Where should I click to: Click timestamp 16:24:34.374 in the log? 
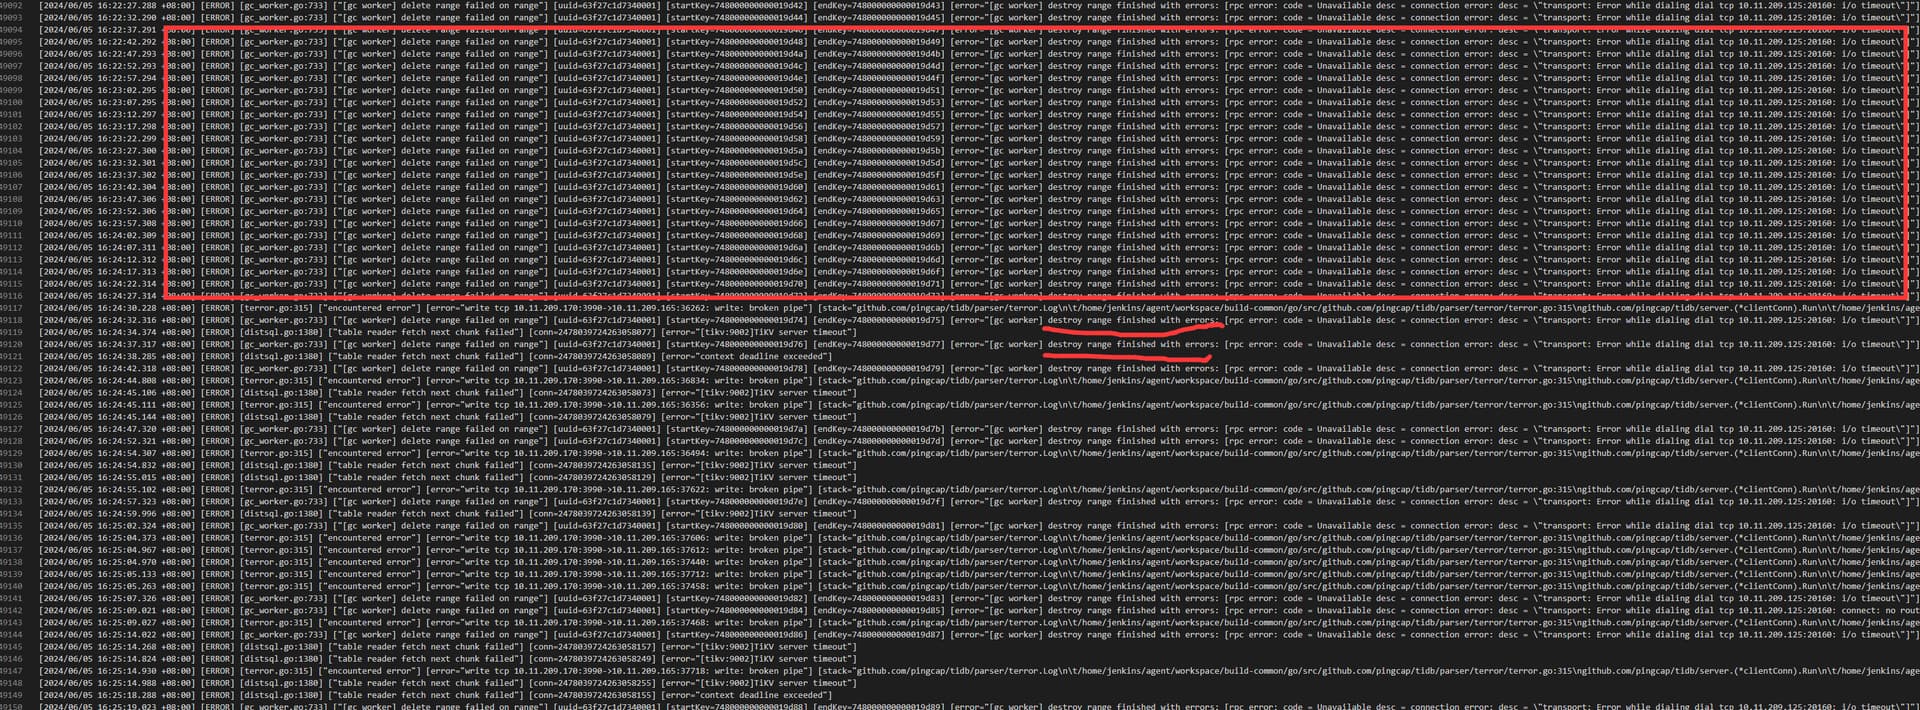(127, 332)
